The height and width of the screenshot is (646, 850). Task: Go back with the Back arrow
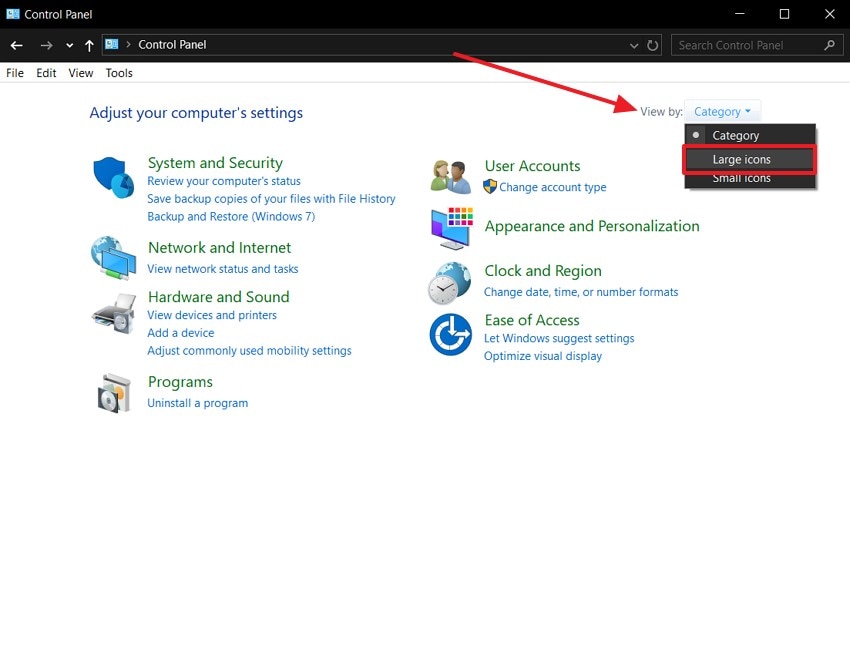16,46
